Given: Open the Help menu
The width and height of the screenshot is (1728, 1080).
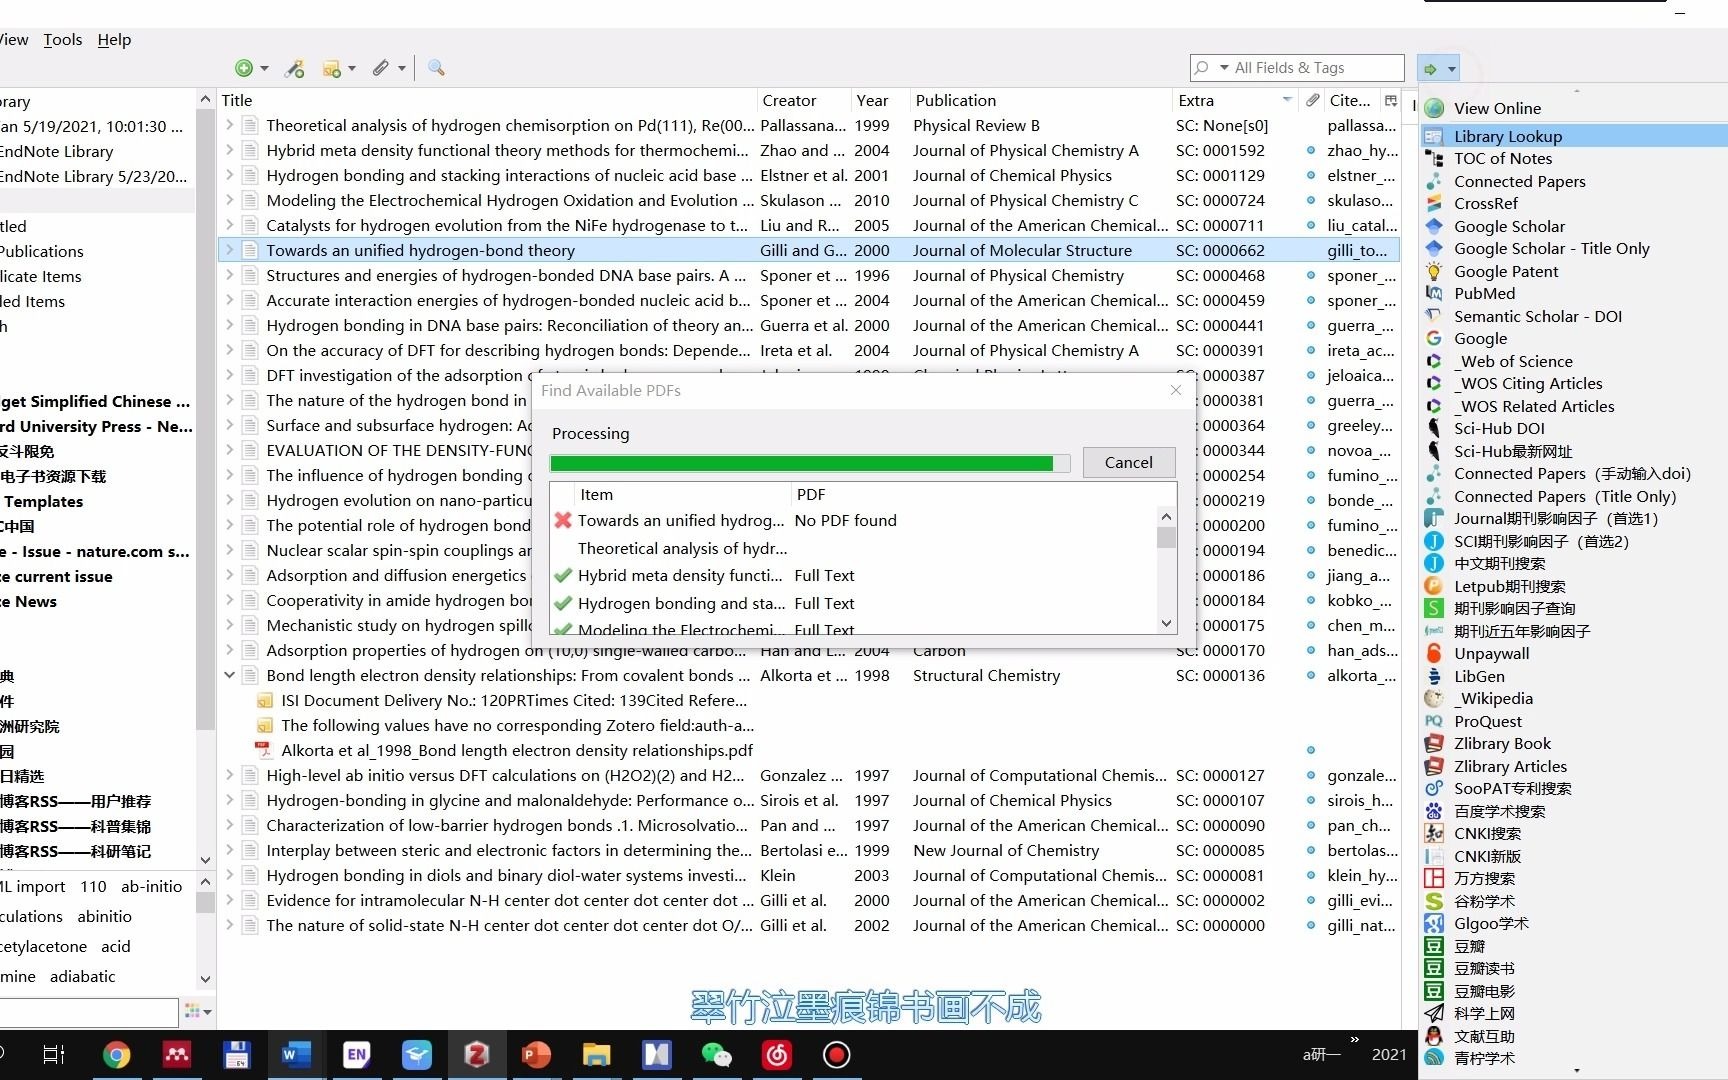Looking at the screenshot, I should [x=113, y=39].
